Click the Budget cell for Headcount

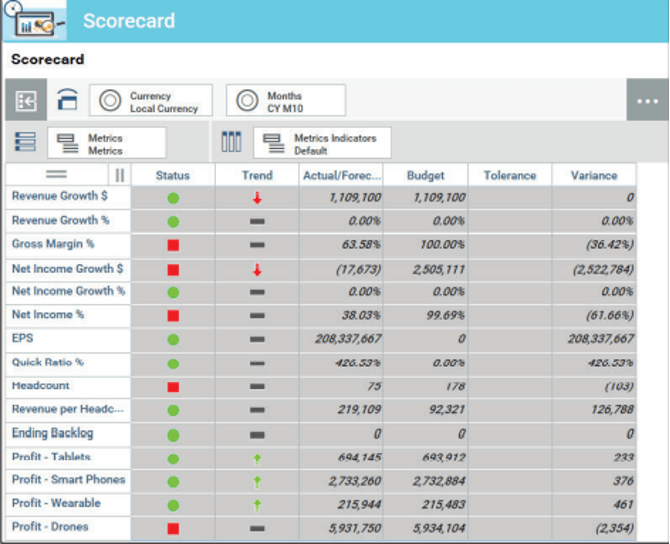(x=426, y=387)
